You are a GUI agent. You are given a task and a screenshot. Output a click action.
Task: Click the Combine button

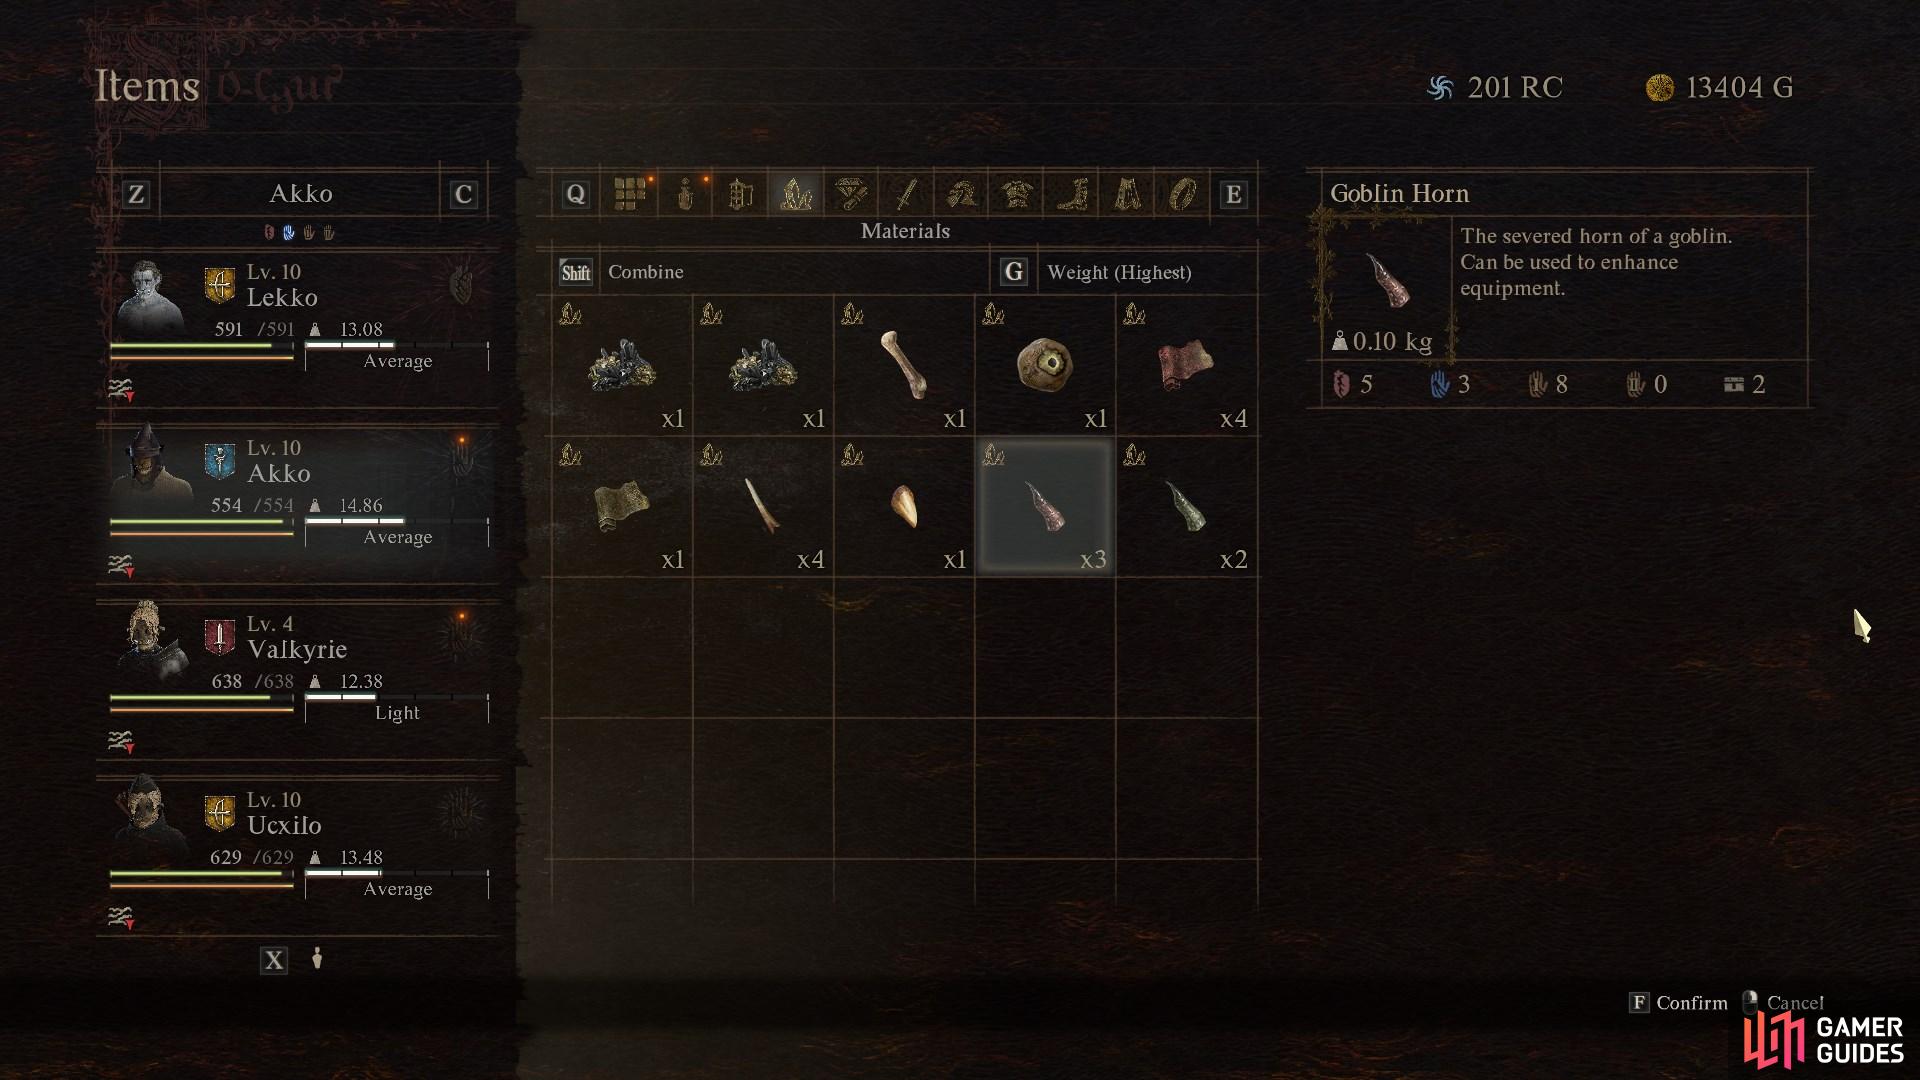(623, 272)
